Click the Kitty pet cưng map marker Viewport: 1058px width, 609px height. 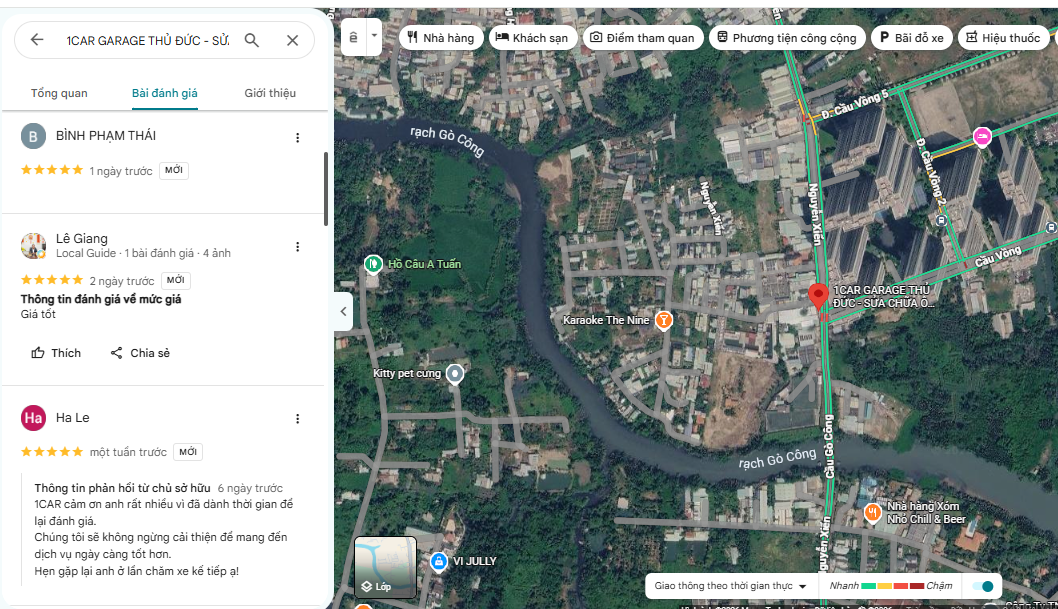click(455, 374)
